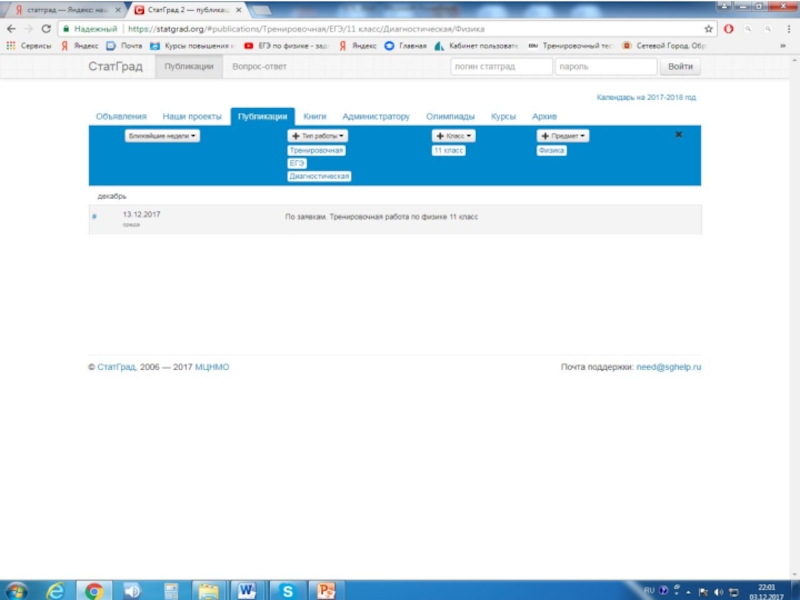The image size is (800, 600).
Task: Close the blue filter panel with X
Action: click(x=679, y=135)
